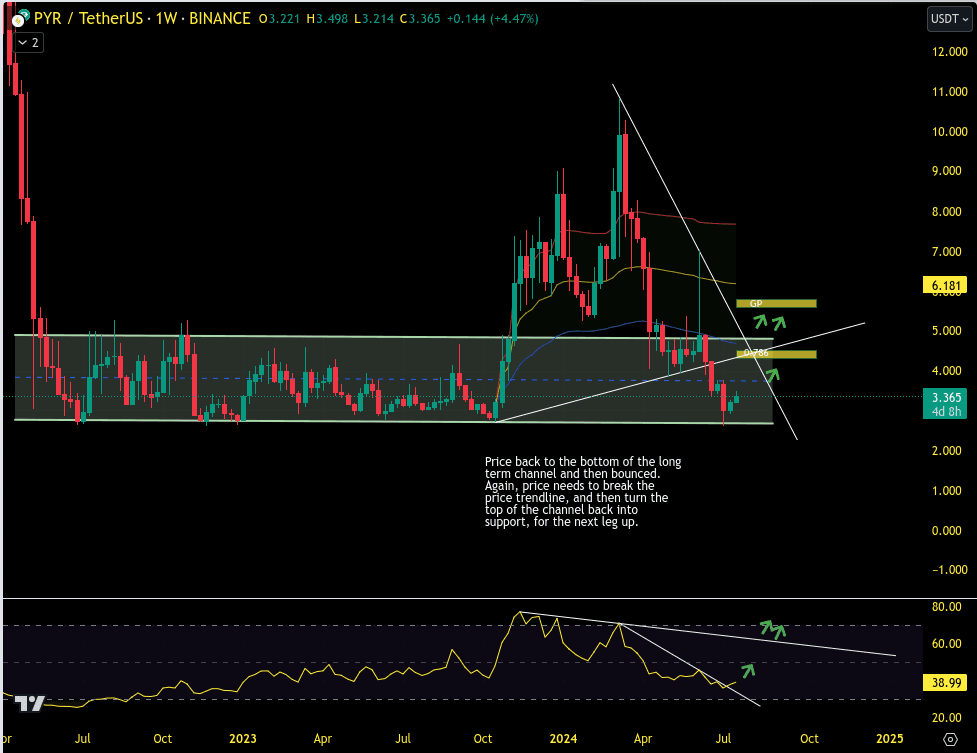Collapse the indicator legend showing 2

pos(29,42)
